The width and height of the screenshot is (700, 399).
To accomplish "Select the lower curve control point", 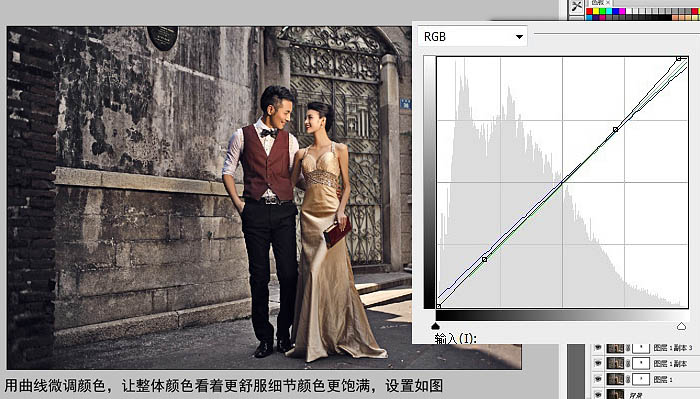I will pos(484,259).
